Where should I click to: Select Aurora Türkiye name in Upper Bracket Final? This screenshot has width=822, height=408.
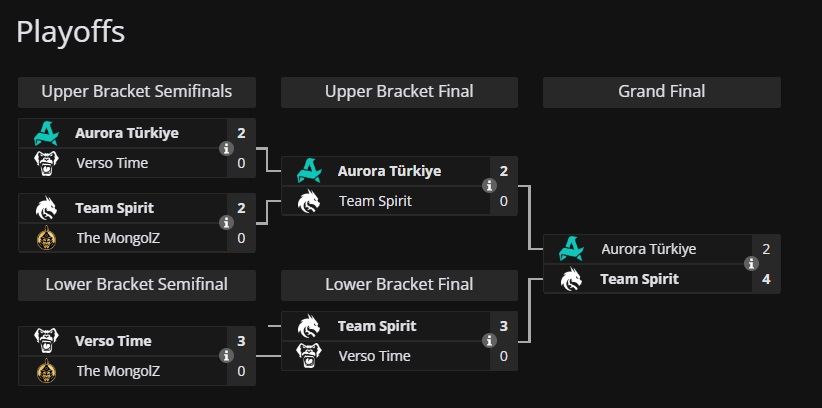pyautogui.click(x=389, y=171)
